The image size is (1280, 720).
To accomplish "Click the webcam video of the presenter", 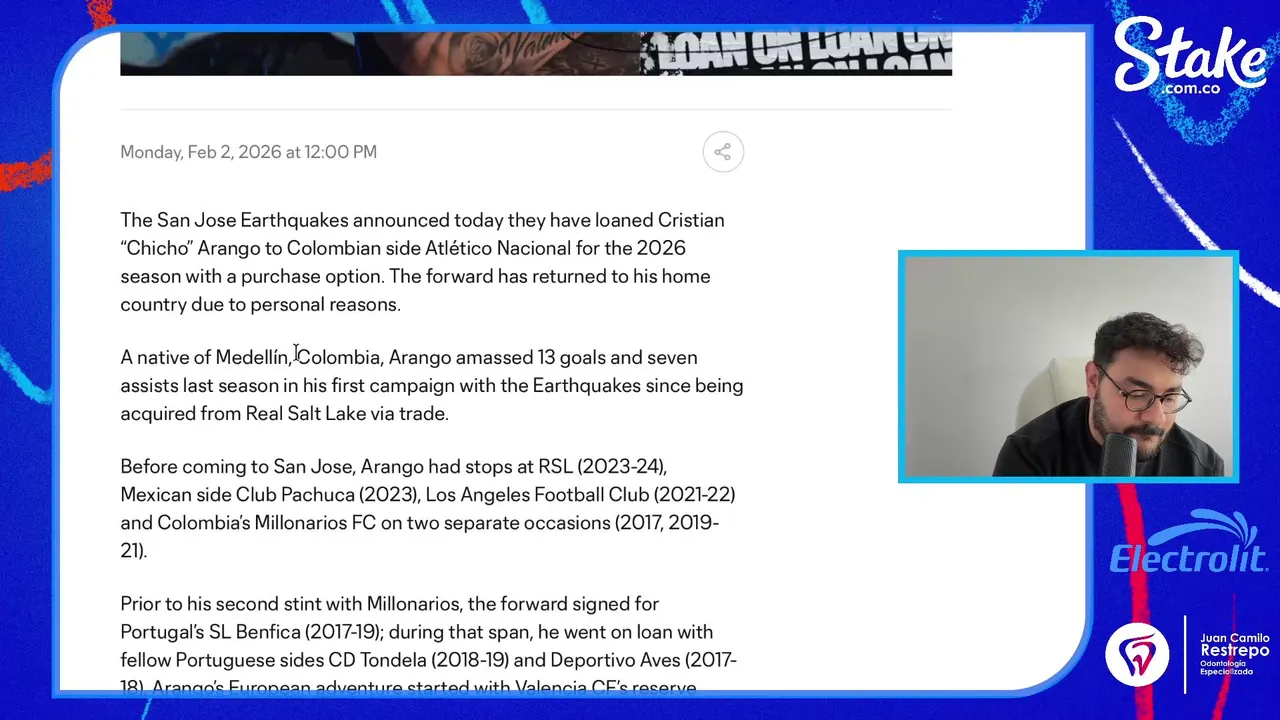I will pos(1068,367).
